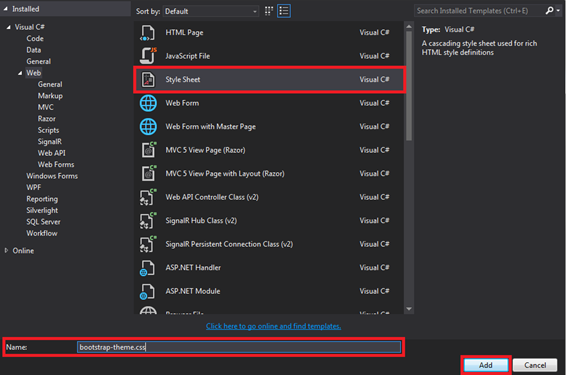Select the SQL Server category
Screen dimensions: 566x375
(43, 222)
